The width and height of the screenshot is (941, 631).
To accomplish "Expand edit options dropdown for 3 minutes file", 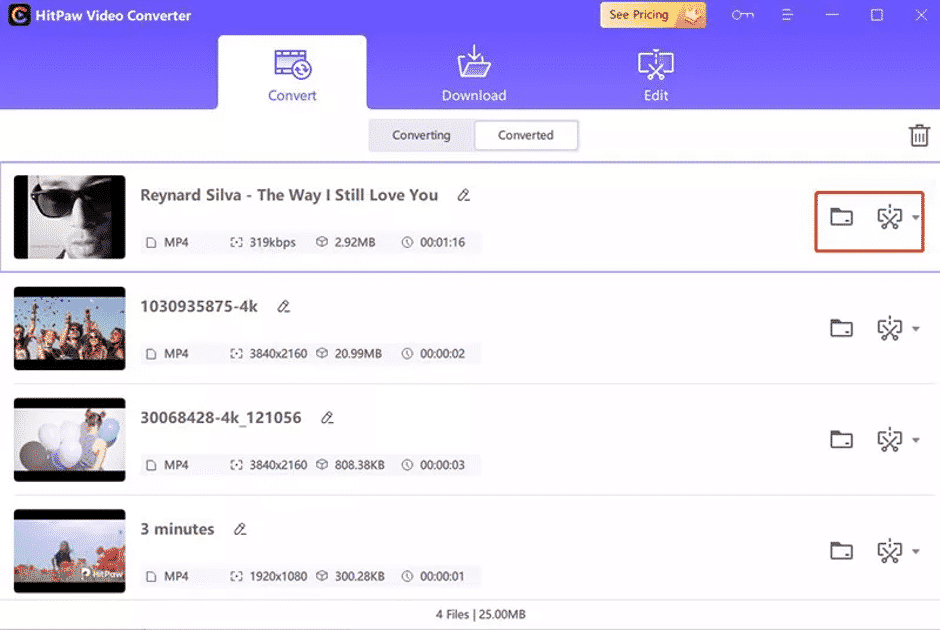I will pyautogui.click(x=915, y=550).
